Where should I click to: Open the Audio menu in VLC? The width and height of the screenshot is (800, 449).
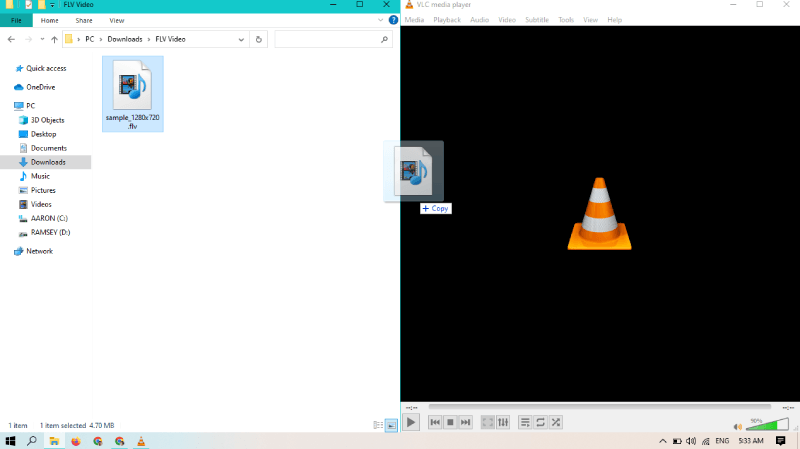[x=479, y=20]
